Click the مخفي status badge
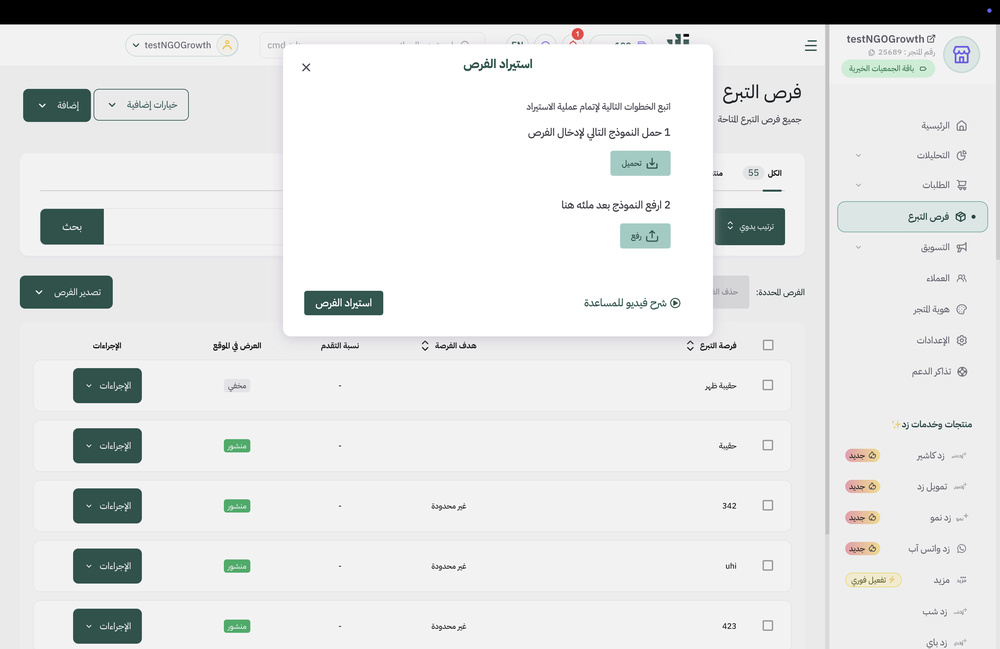This screenshot has height=649, width=1000. click(237, 386)
